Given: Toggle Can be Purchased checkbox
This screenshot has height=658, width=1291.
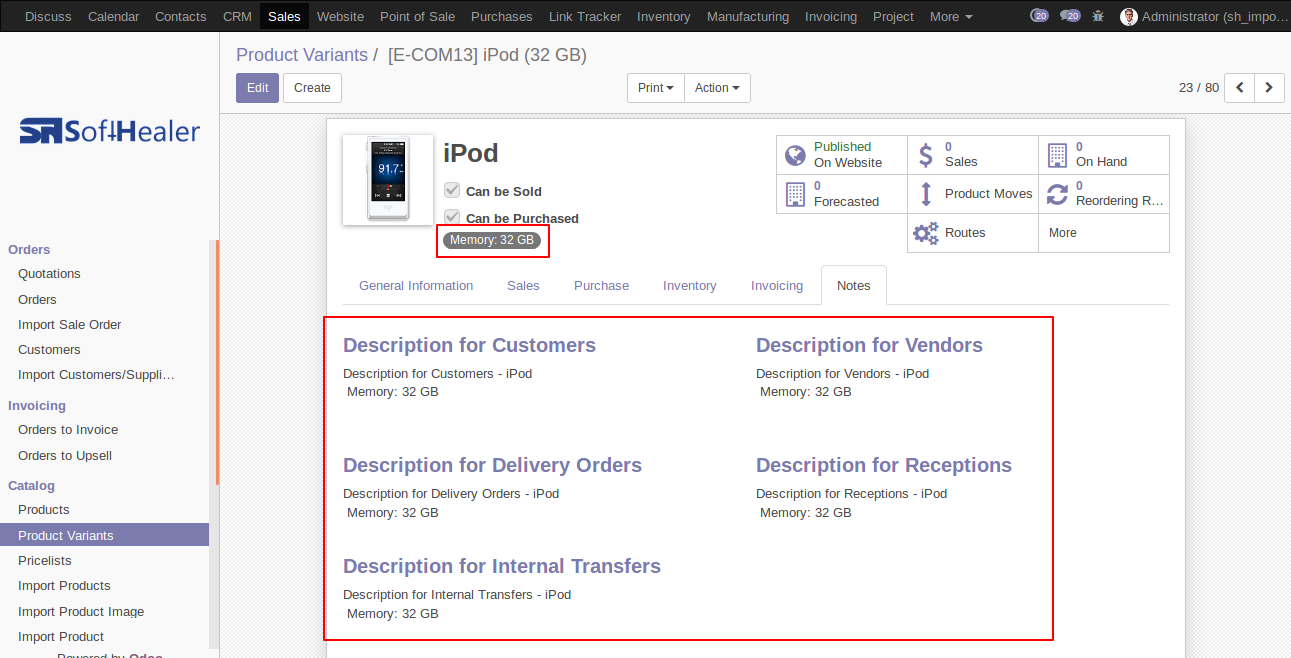Looking at the screenshot, I should [452, 217].
